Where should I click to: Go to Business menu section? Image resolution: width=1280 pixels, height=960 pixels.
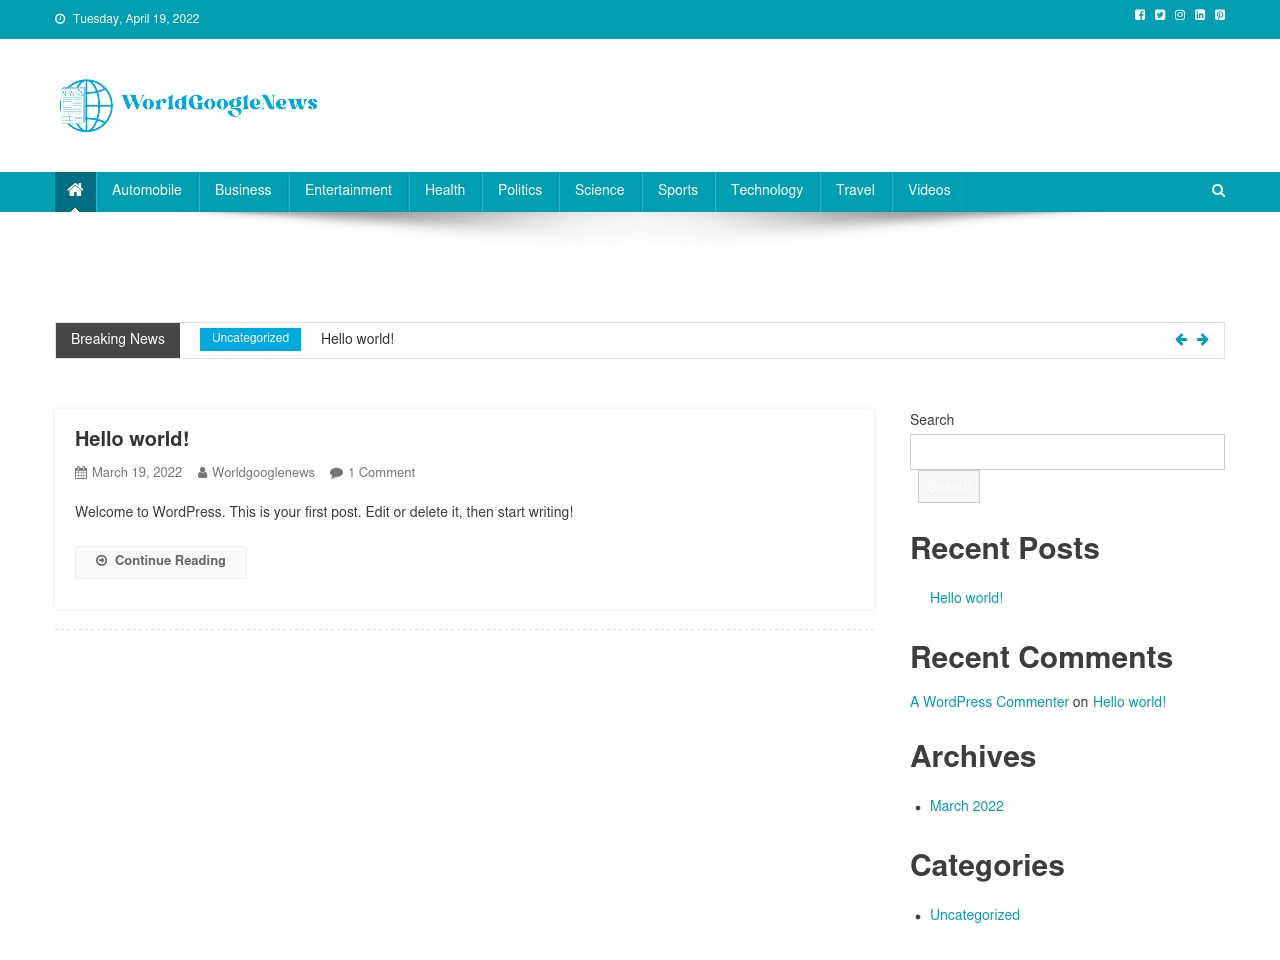point(243,190)
